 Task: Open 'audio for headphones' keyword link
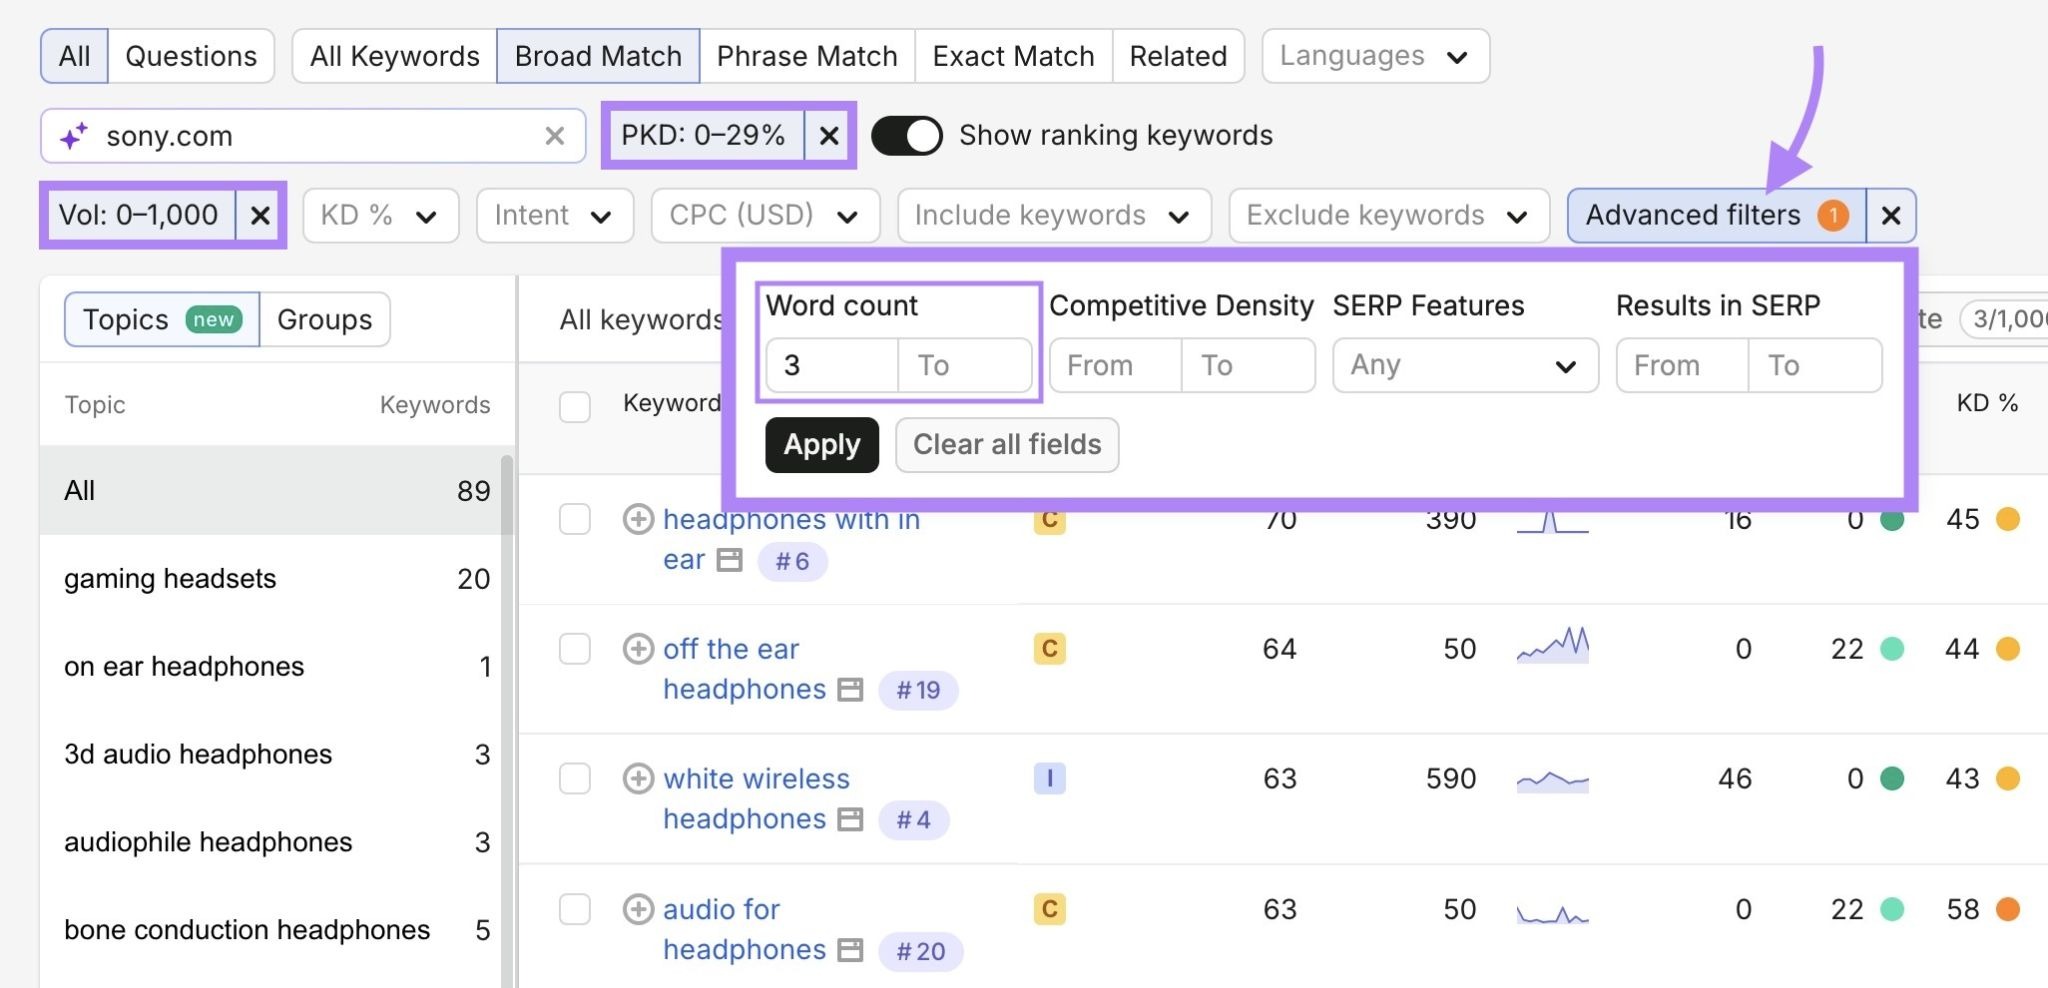pyautogui.click(x=744, y=929)
